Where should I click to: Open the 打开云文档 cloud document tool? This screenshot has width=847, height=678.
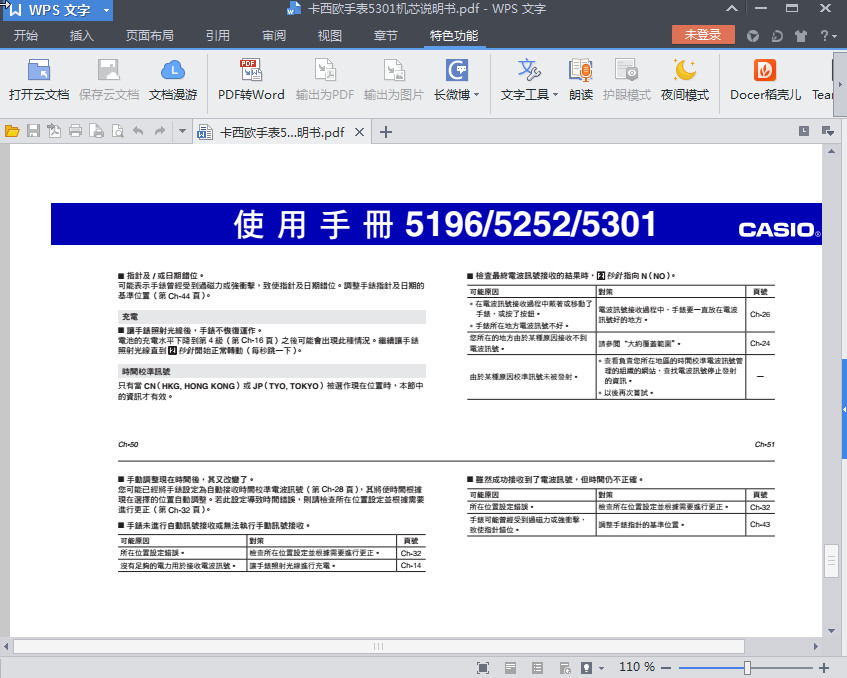39,79
